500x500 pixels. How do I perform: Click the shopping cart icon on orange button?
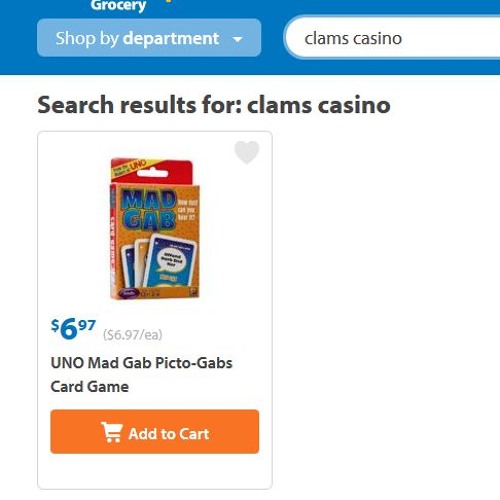(x=112, y=432)
